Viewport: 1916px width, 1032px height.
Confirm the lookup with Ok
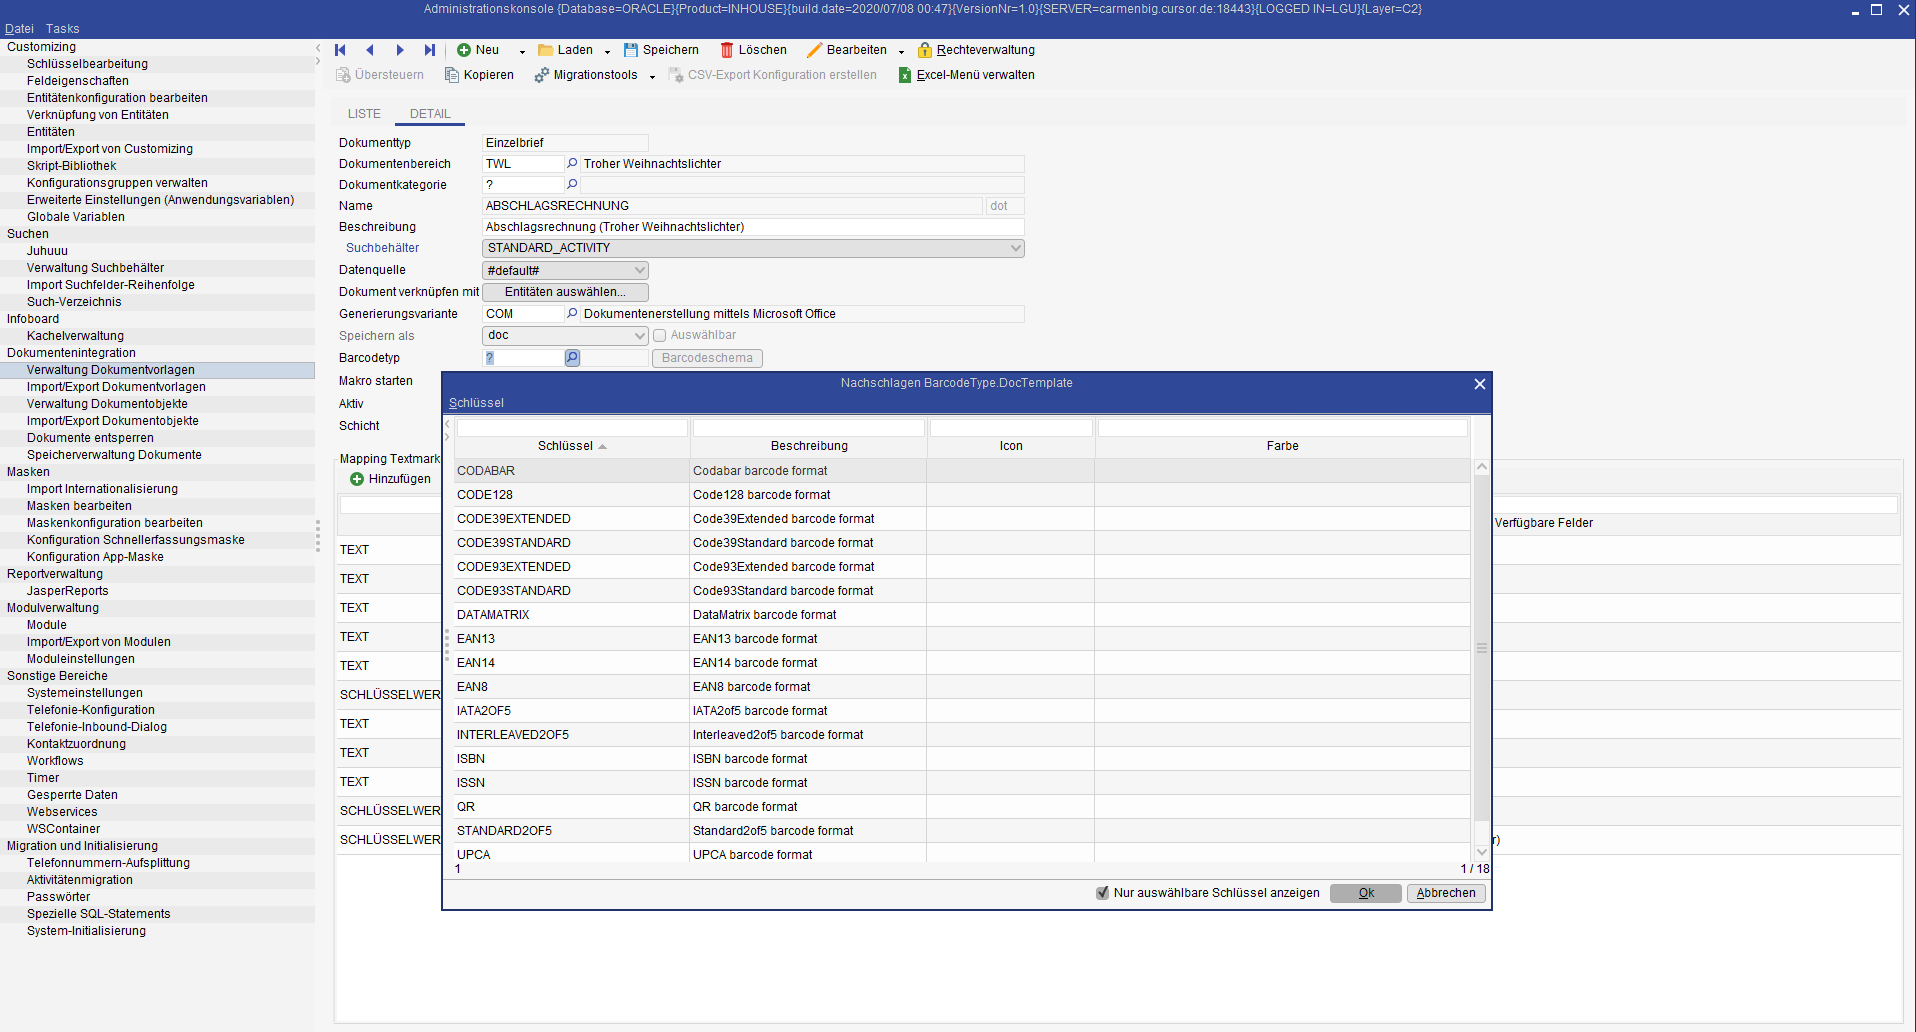pyautogui.click(x=1365, y=893)
